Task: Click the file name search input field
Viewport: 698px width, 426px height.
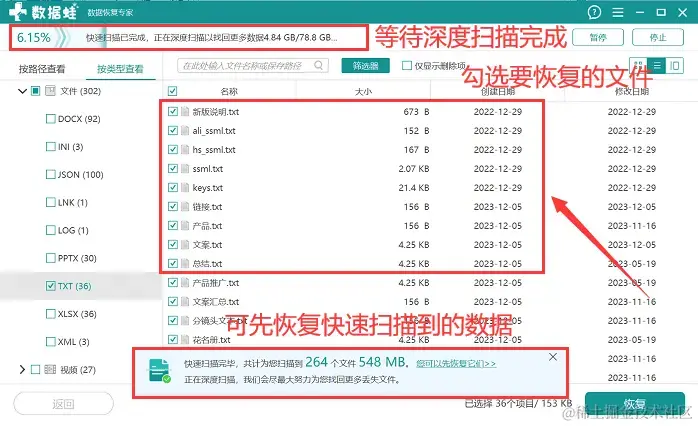Action: point(253,65)
